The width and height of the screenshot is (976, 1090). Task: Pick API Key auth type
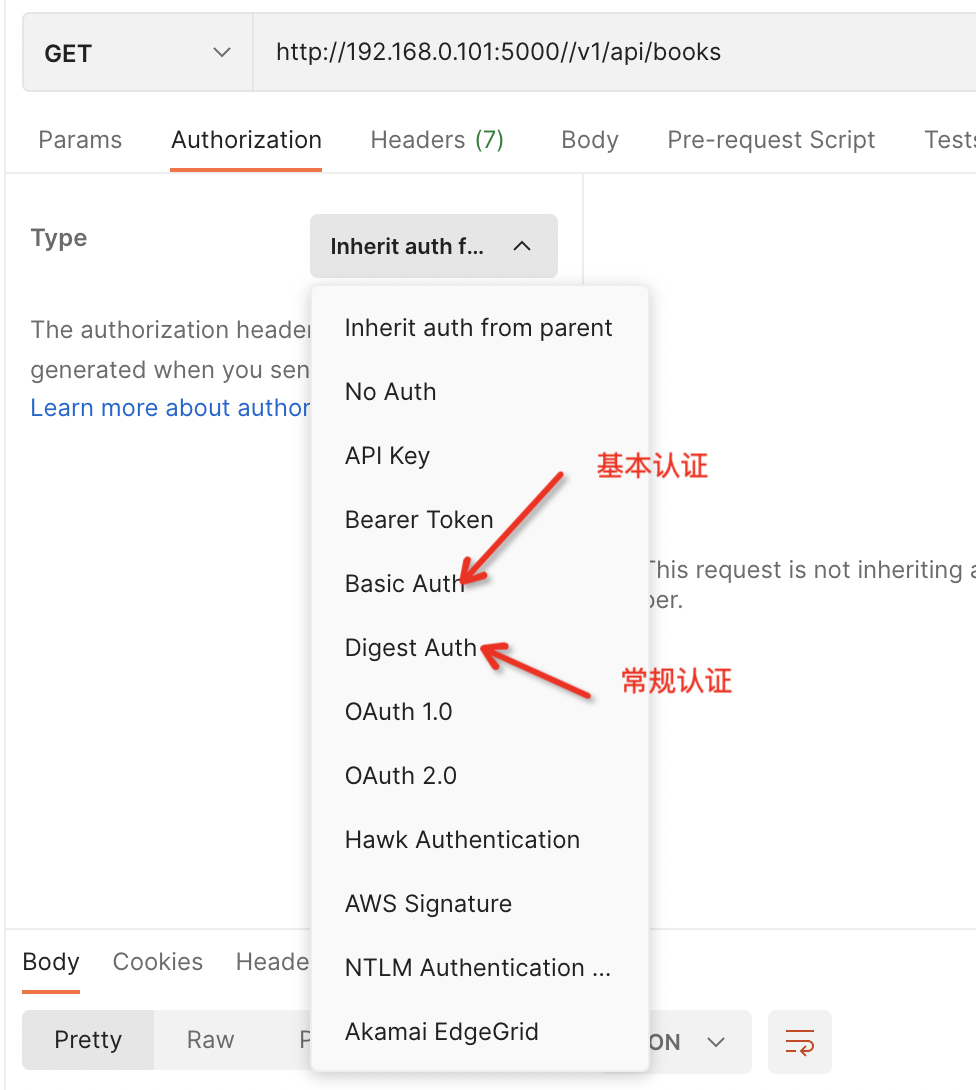[479, 455]
